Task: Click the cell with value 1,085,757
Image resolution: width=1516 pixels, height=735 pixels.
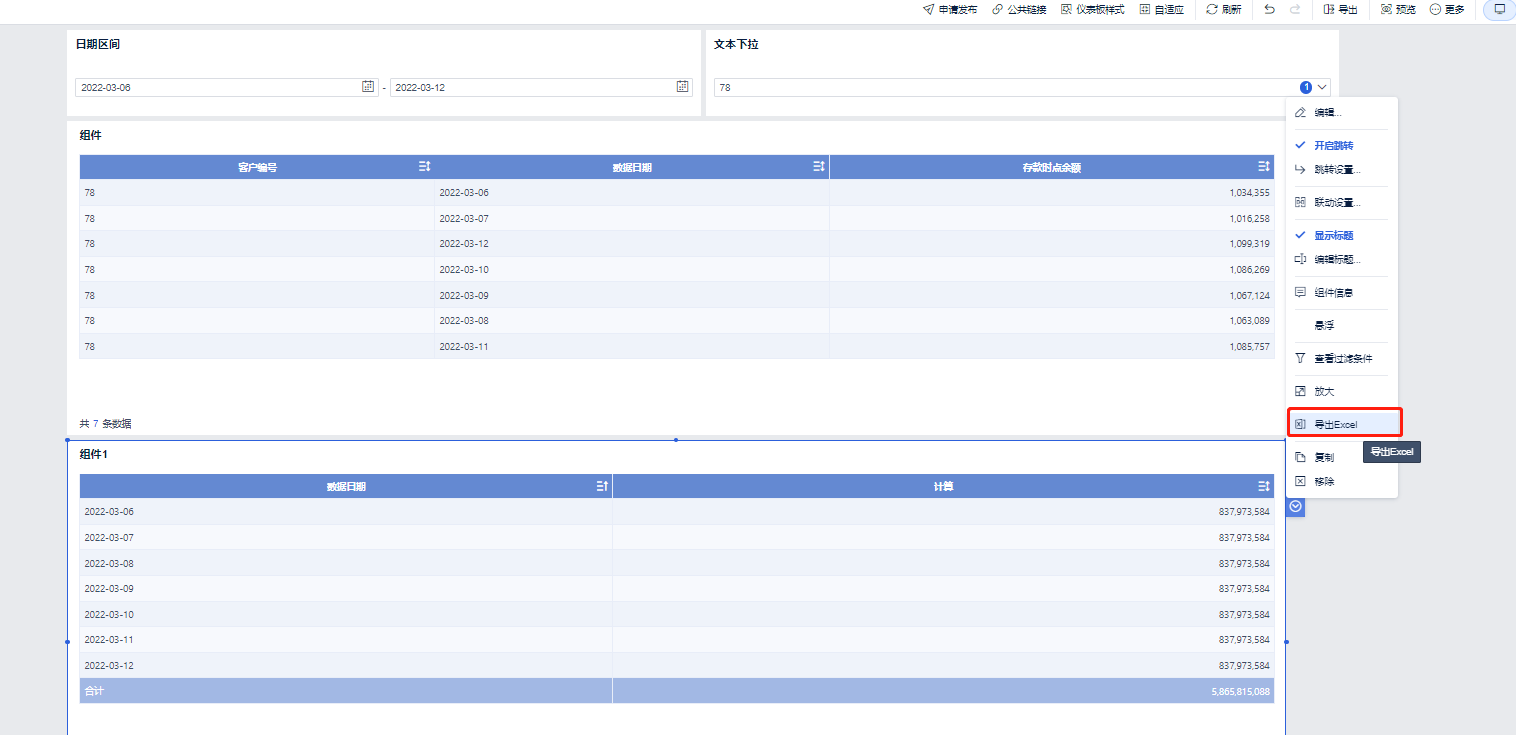Action: [x=1052, y=347]
